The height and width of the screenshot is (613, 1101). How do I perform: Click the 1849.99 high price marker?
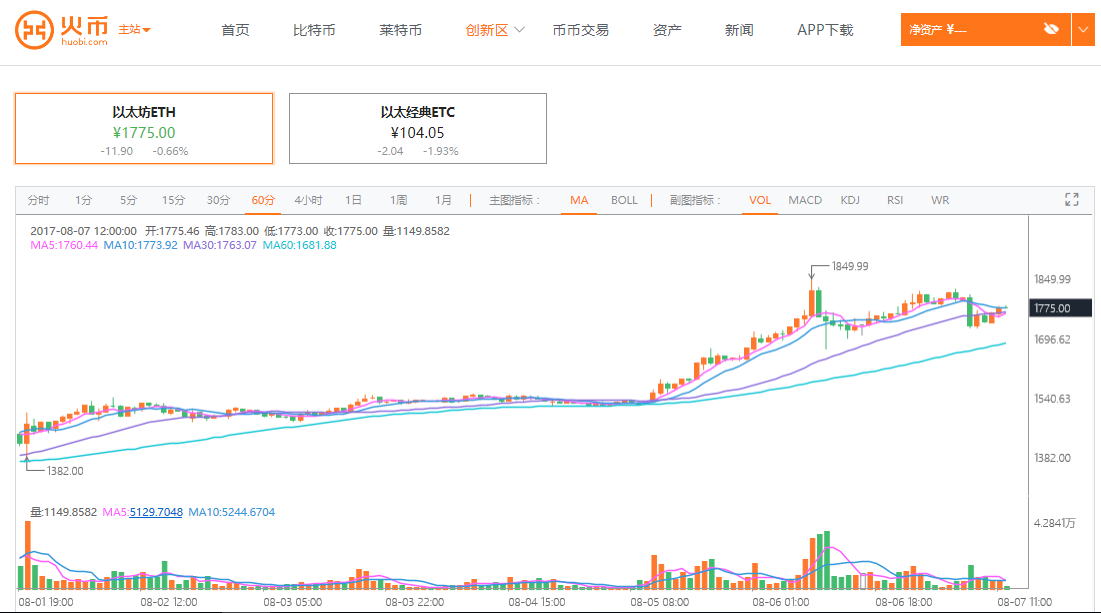850,267
